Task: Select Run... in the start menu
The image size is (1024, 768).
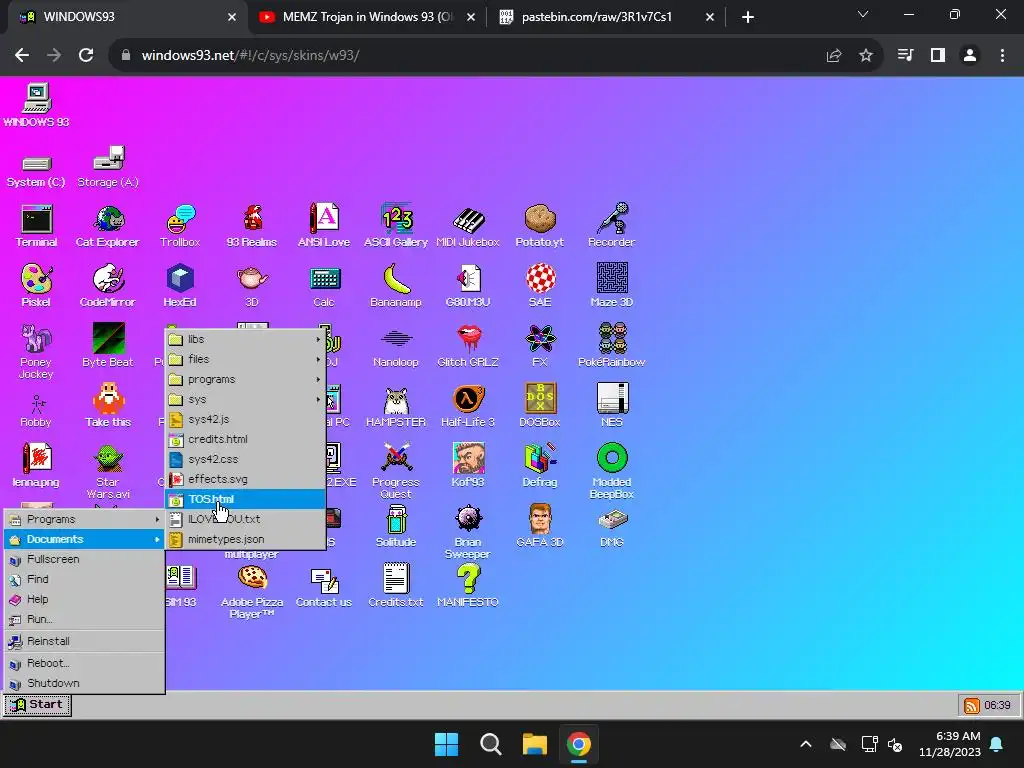Action: pos(84,619)
